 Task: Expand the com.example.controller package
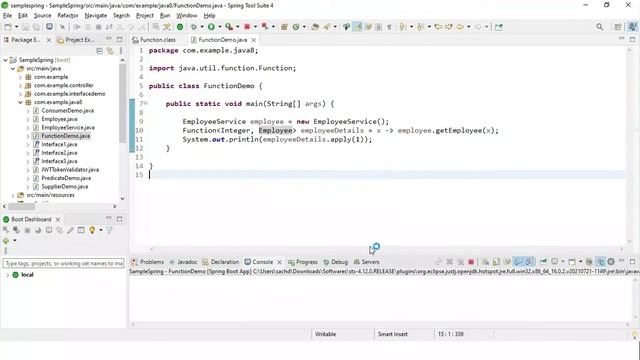click(x=20, y=85)
